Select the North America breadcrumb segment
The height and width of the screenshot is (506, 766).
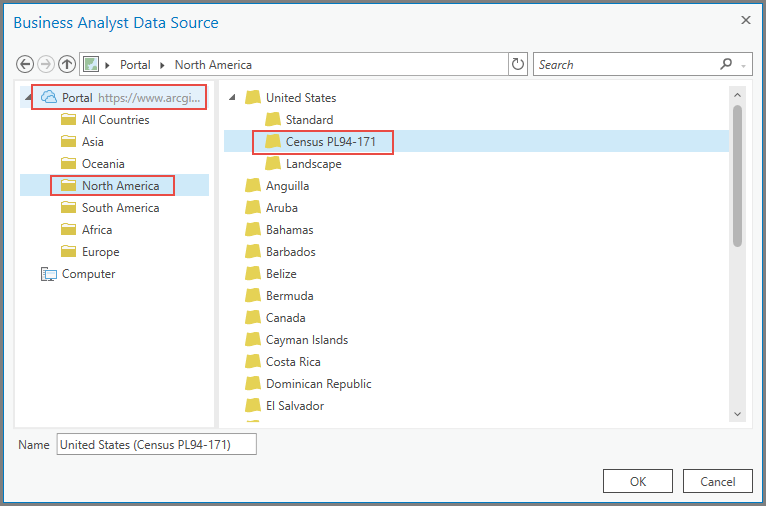click(x=213, y=65)
